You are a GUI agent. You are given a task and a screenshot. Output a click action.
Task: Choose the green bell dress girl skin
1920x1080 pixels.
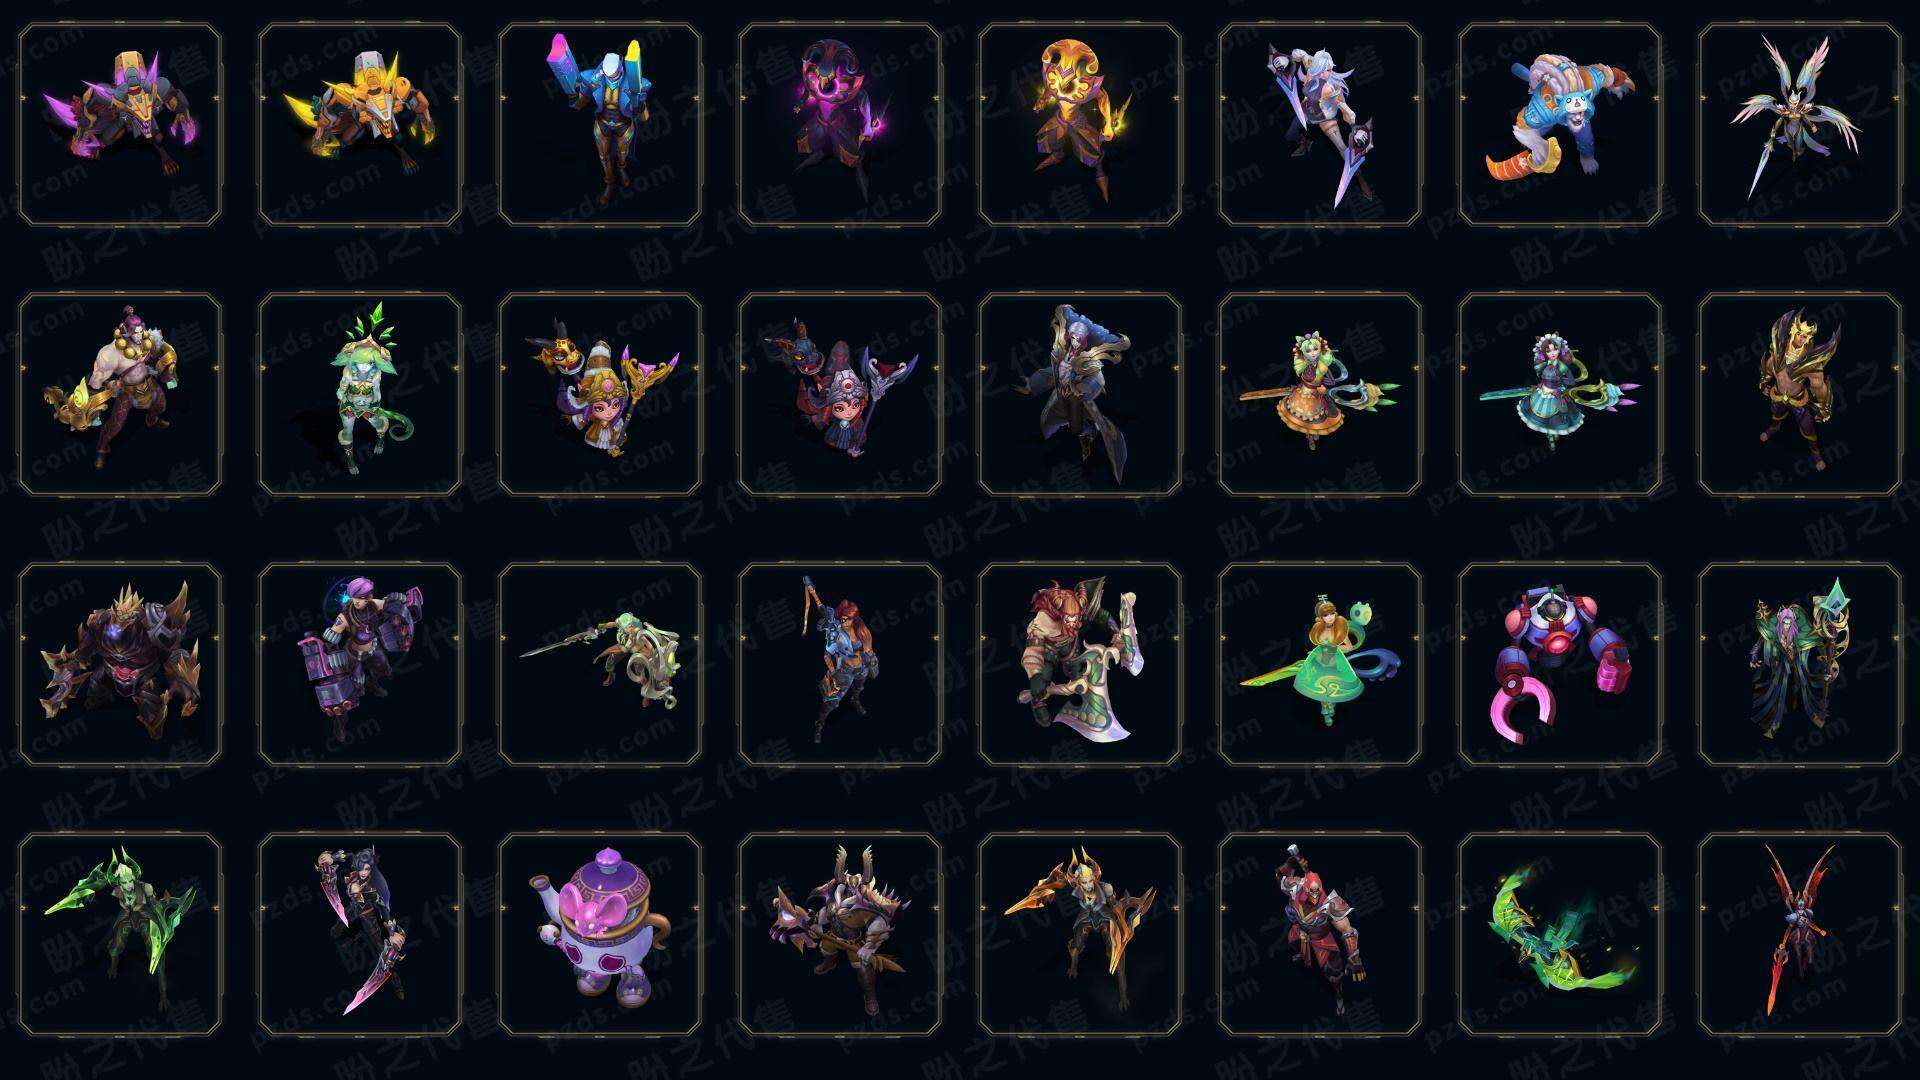[x=1320, y=664]
